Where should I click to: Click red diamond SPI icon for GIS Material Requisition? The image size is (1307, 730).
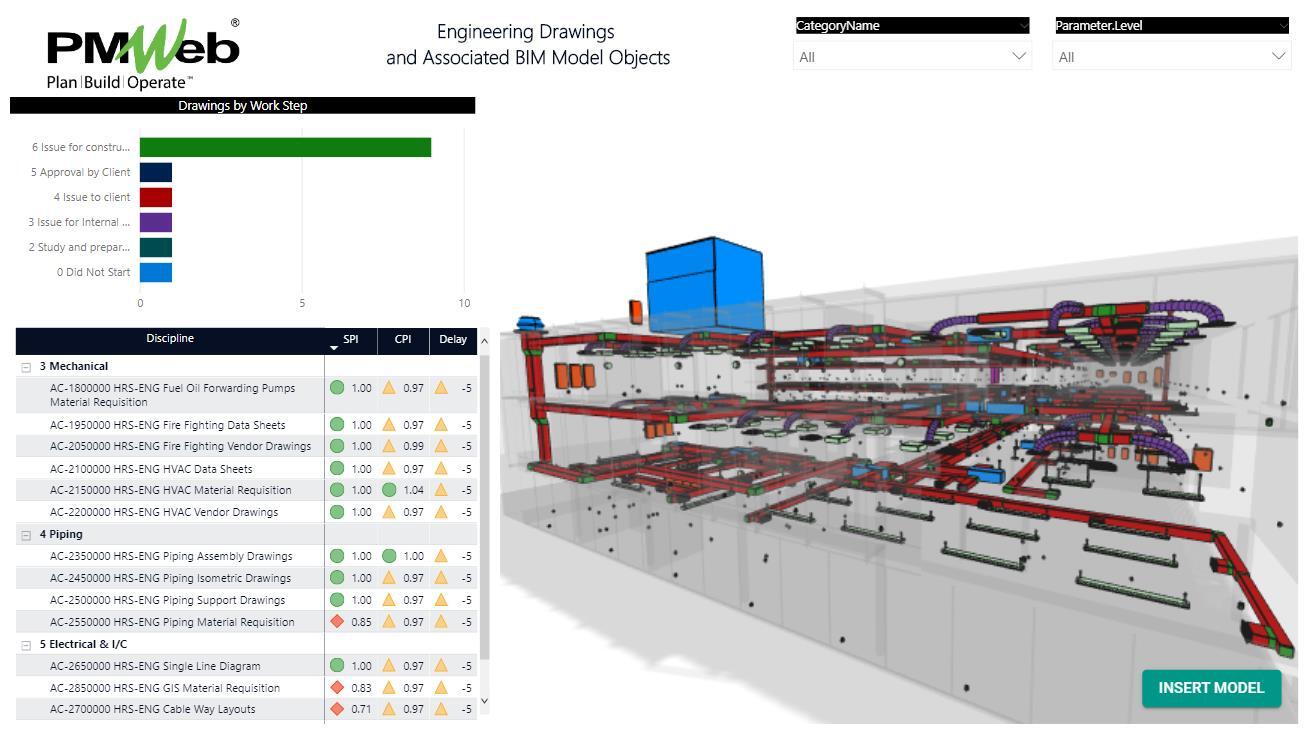coord(337,688)
